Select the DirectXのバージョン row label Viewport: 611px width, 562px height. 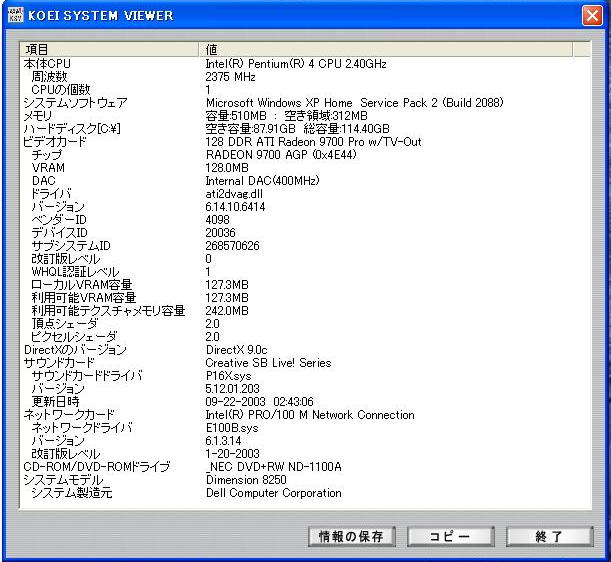pos(75,350)
